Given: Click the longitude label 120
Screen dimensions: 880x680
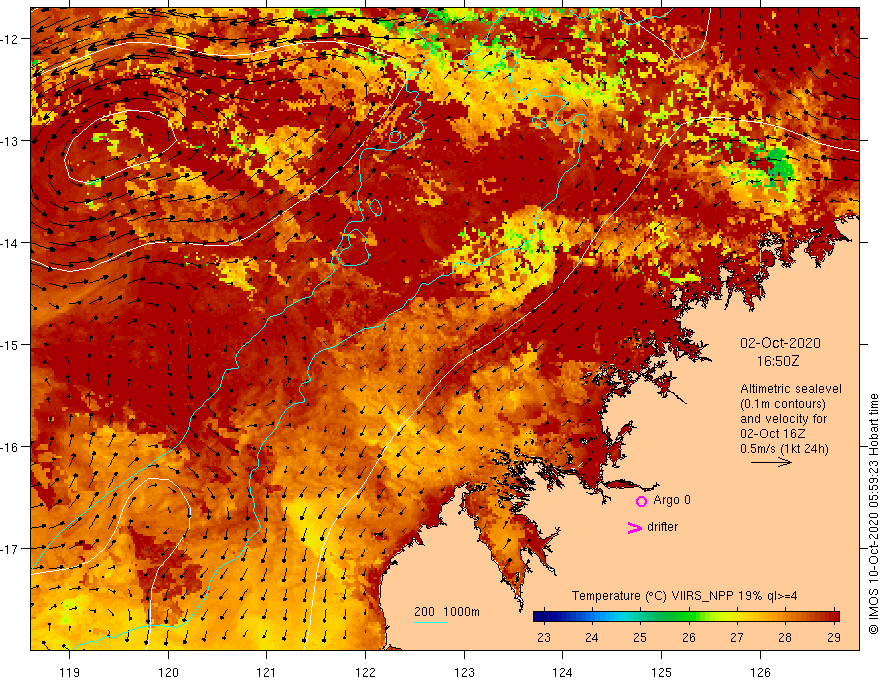Looking at the screenshot, I should tap(168, 672).
